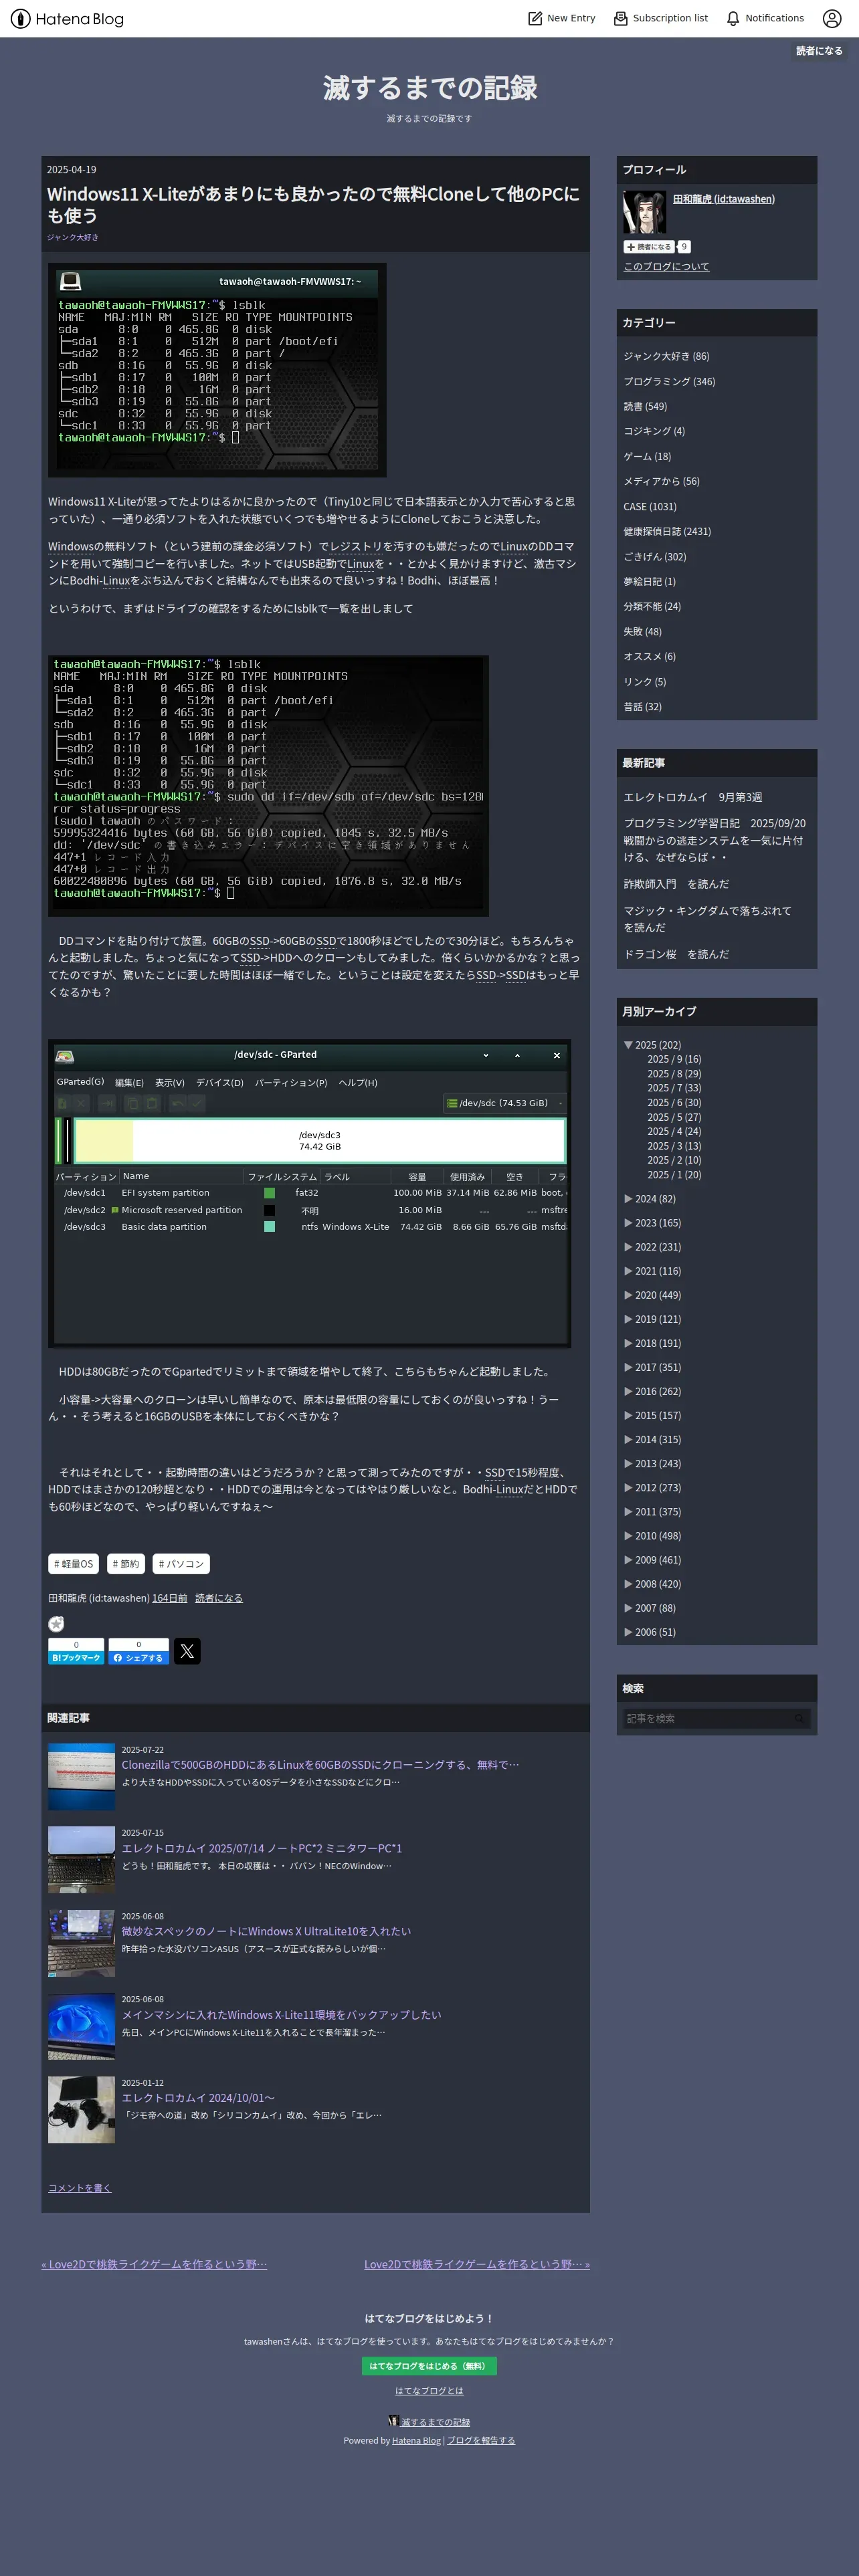This screenshot has width=859, height=2576.
Task: Open the 164日前 timestamp link
Action: coord(170,1598)
